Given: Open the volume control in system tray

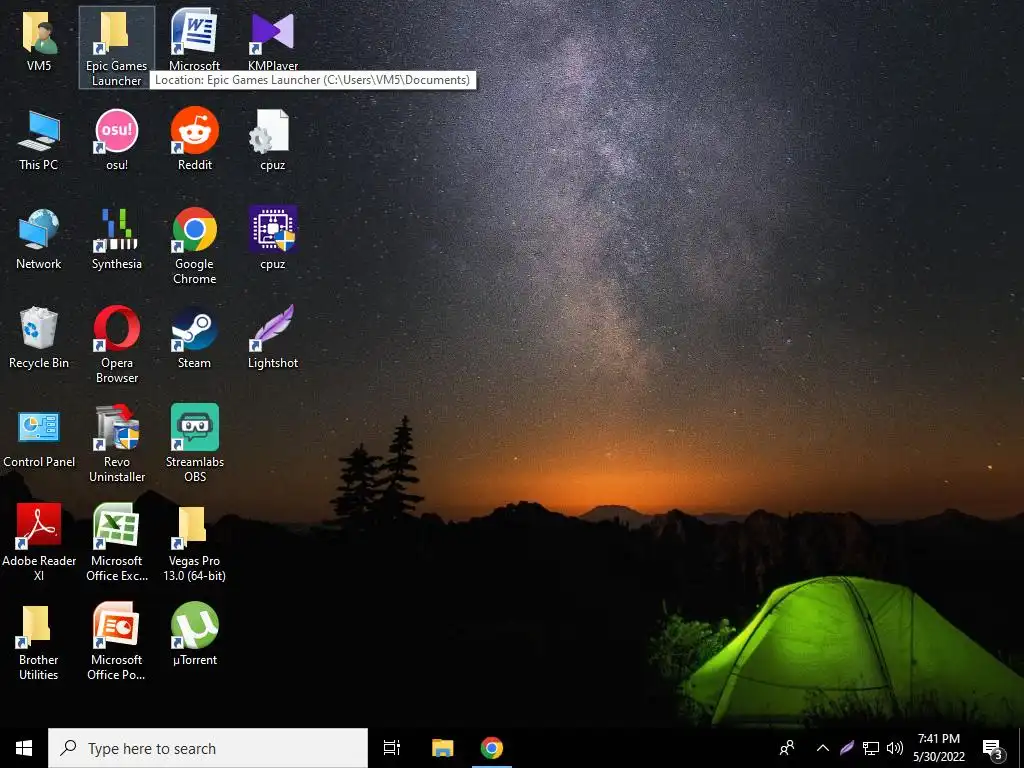Looking at the screenshot, I should pyautogui.click(x=895, y=748).
